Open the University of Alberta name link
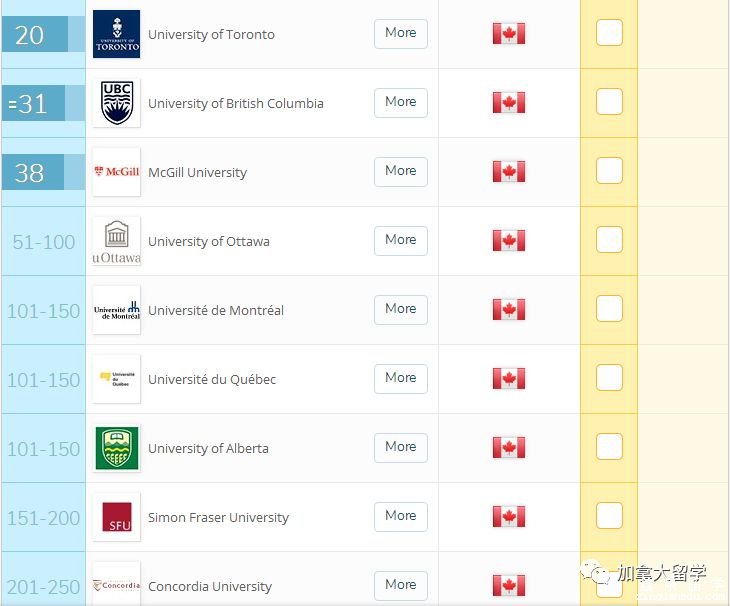 [x=208, y=448]
